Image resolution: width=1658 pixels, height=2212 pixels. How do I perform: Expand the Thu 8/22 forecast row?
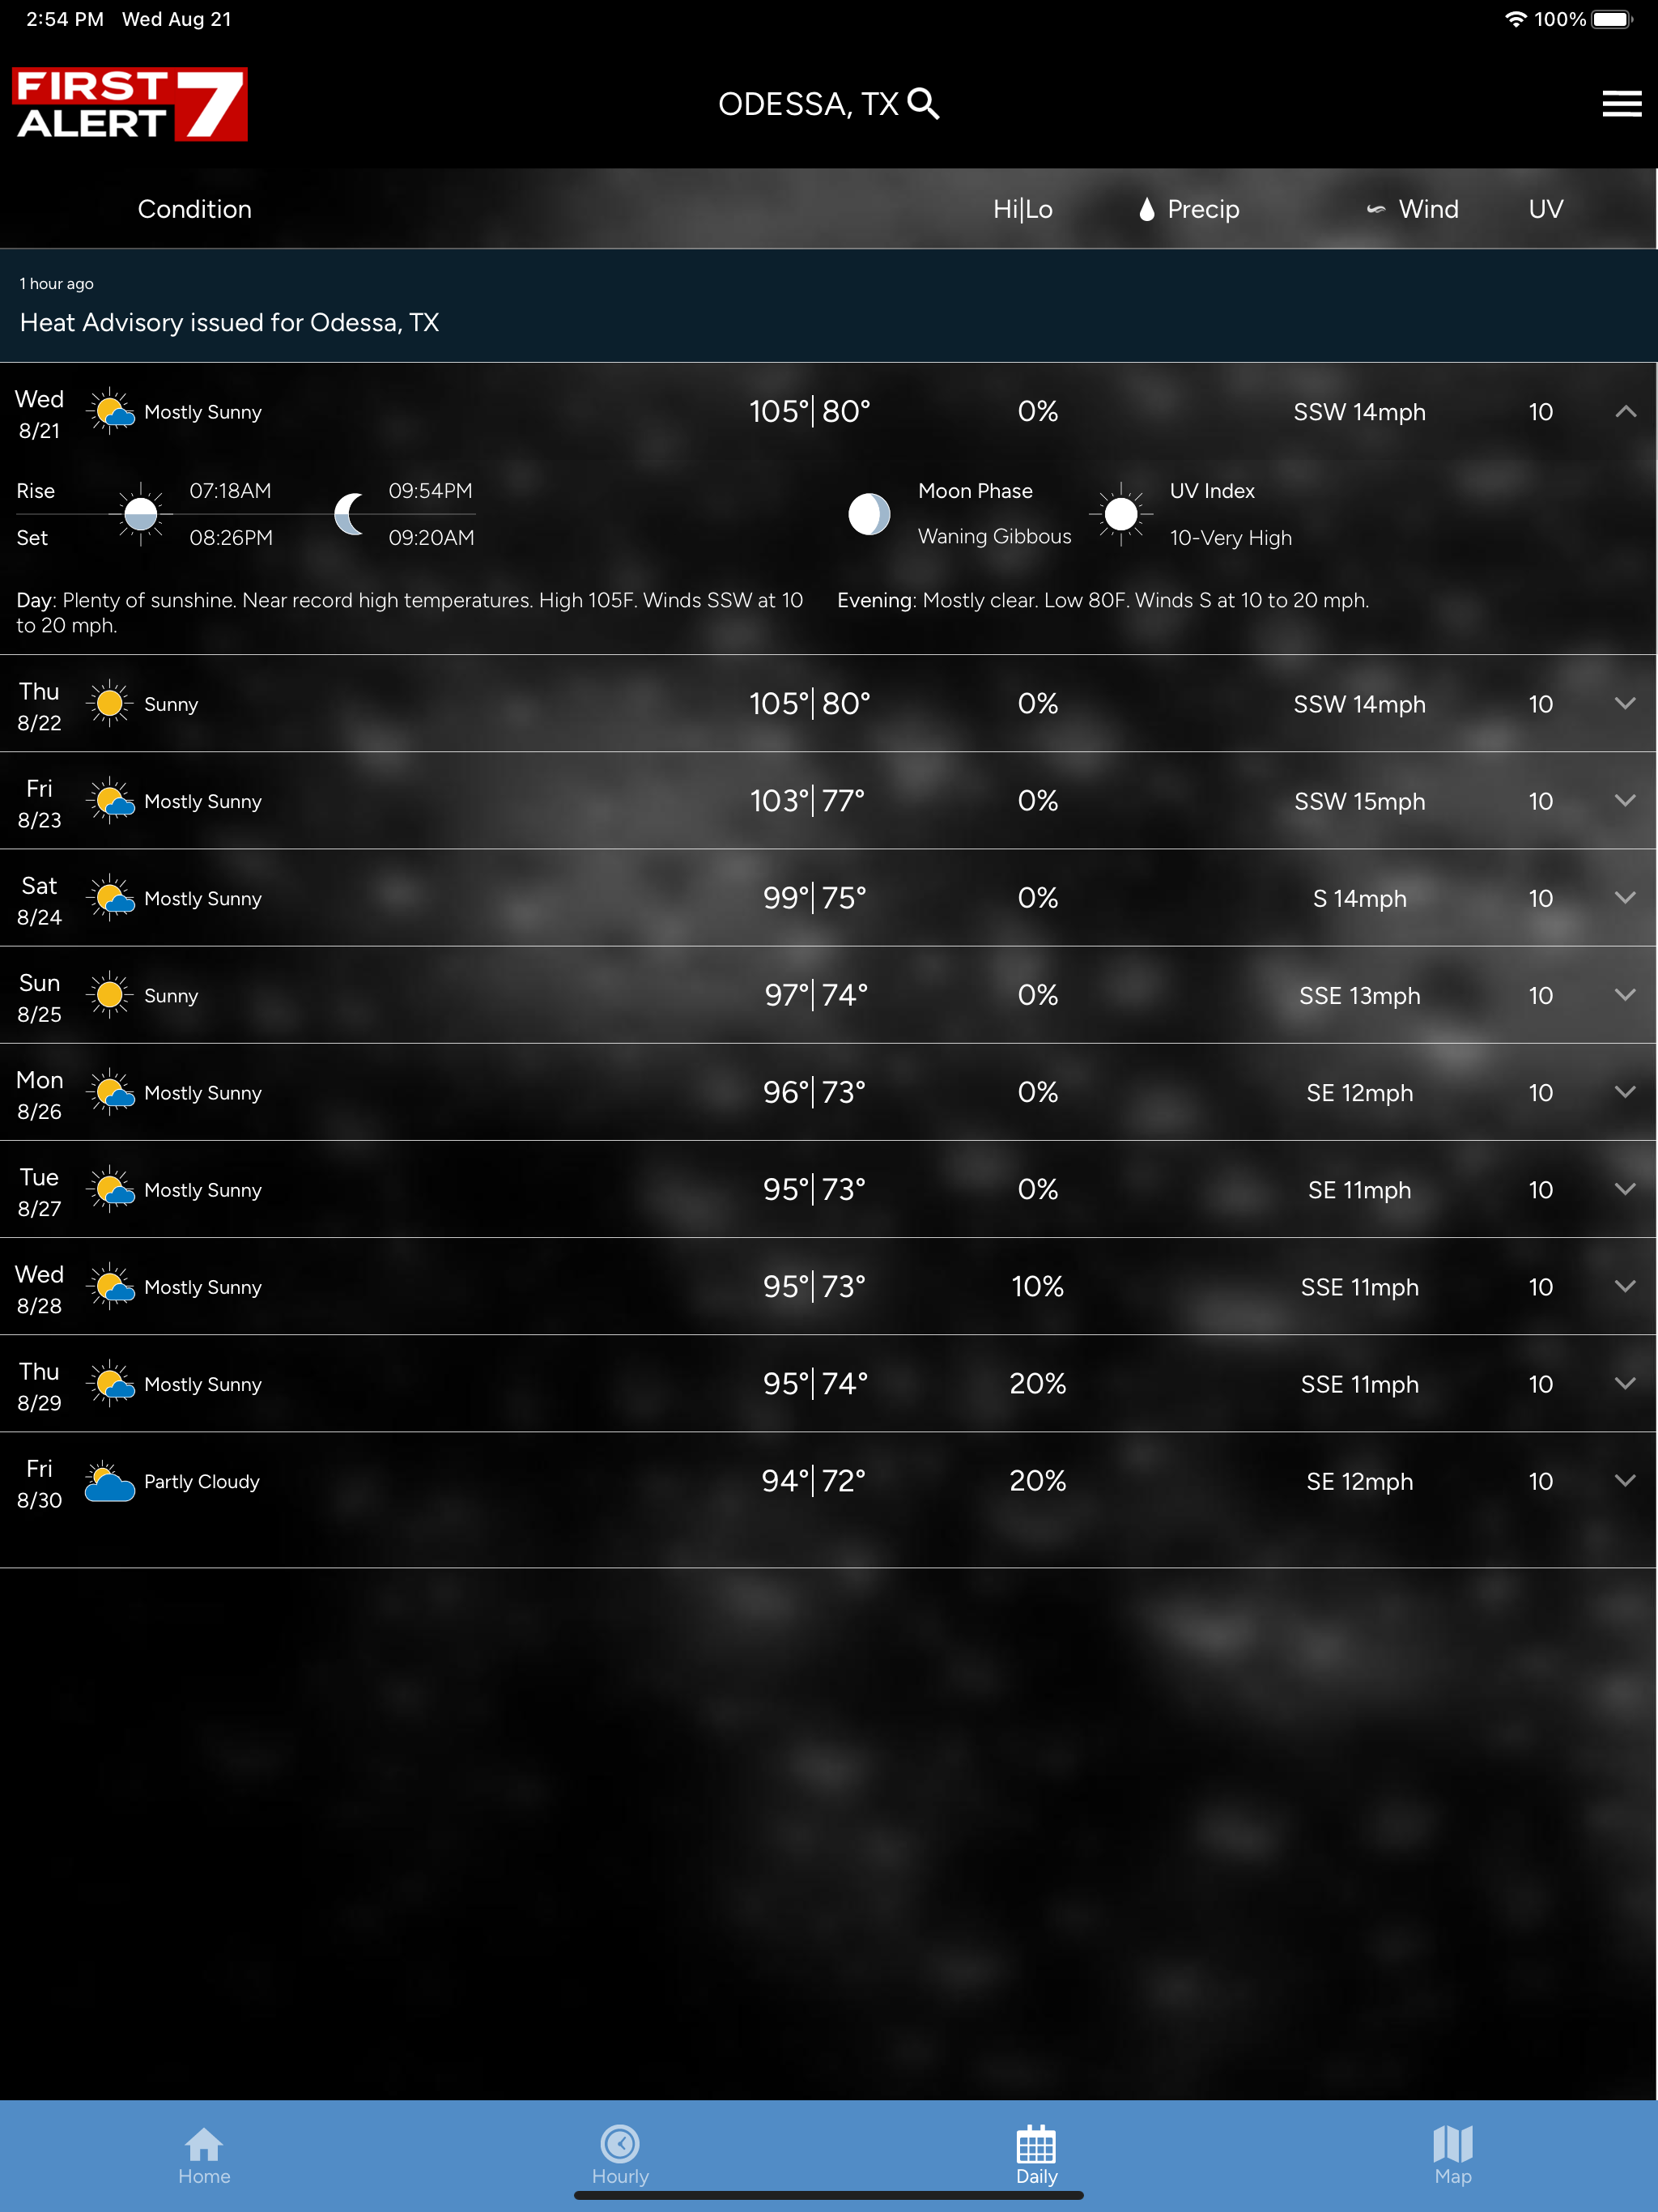(1625, 704)
